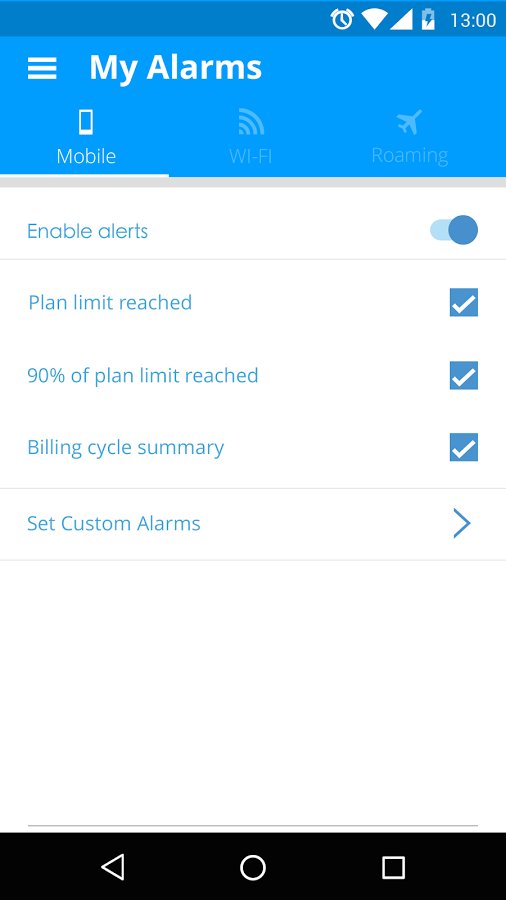506x900 pixels.
Task: Uncheck 90% of plan limit reached checkbox
Action: pyautogui.click(x=464, y=375)
